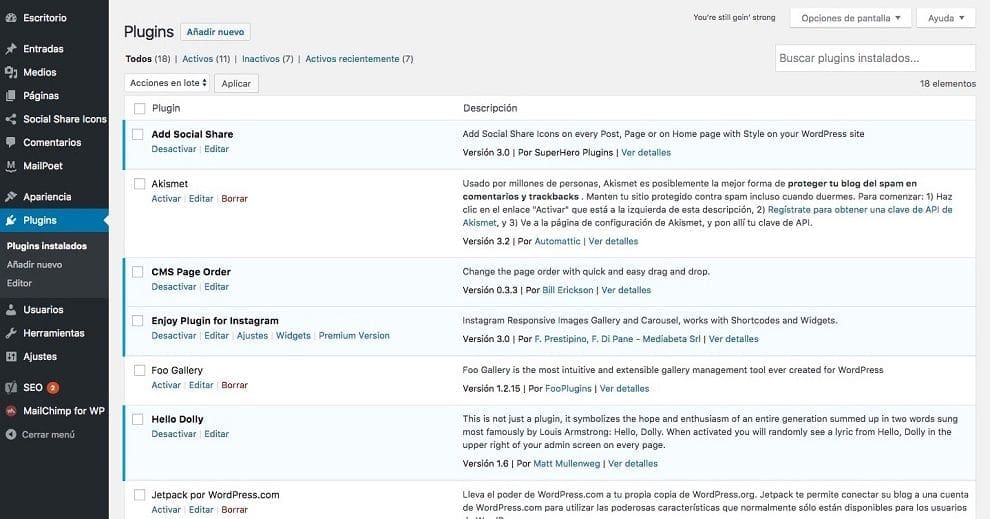
Task: Filter by Activos recientemente (7)
Action: tap(359, 59)
